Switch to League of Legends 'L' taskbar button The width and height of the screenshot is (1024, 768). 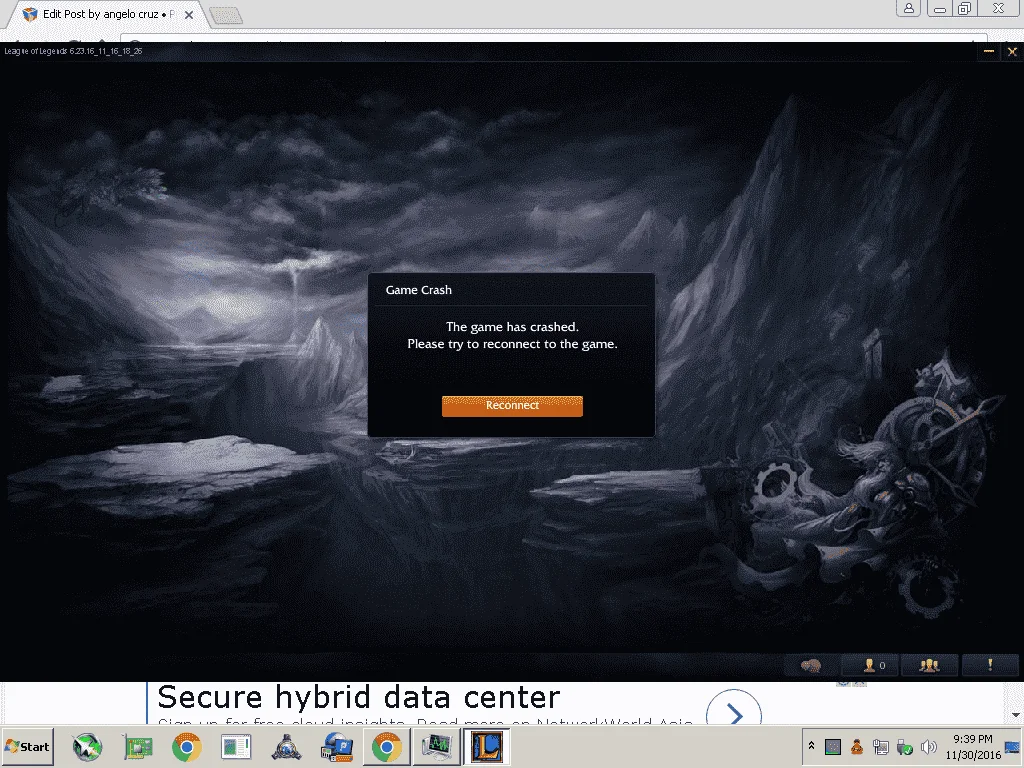487,747
